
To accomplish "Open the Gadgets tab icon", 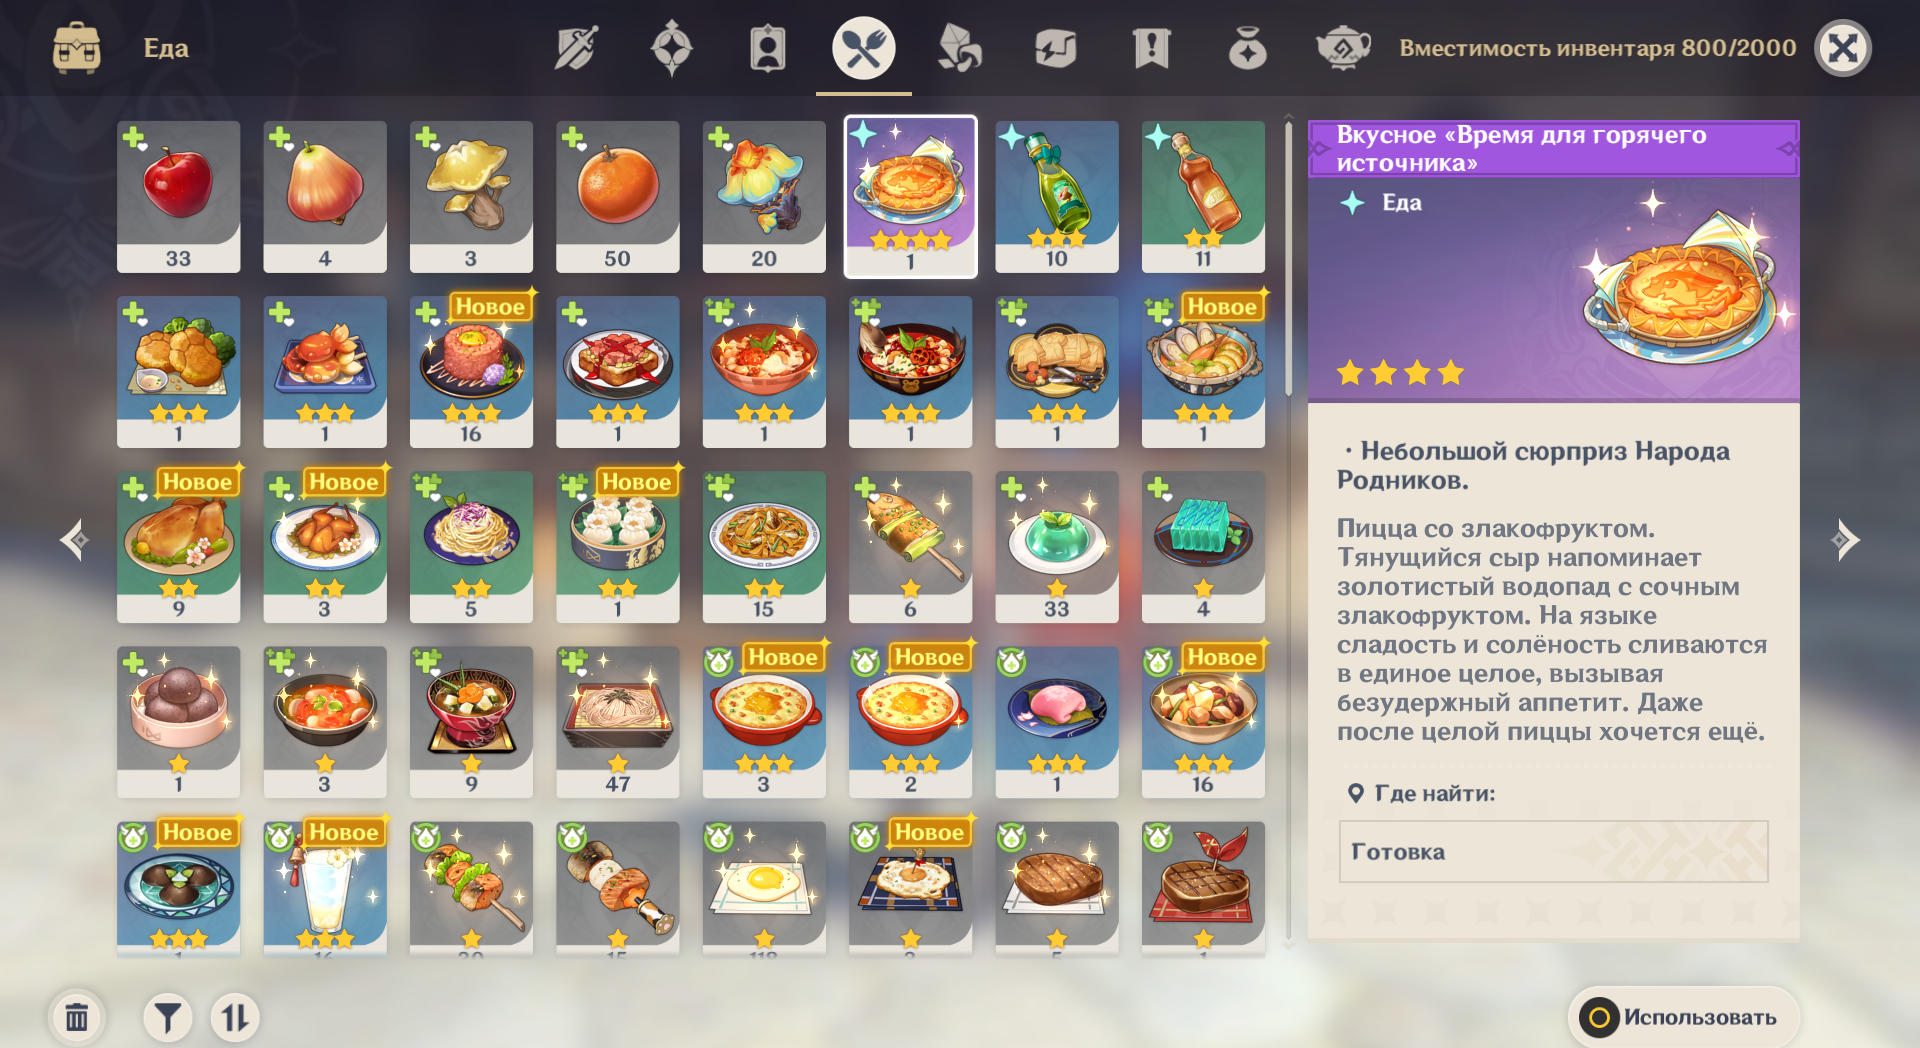I will click(x=1056, y=48).
